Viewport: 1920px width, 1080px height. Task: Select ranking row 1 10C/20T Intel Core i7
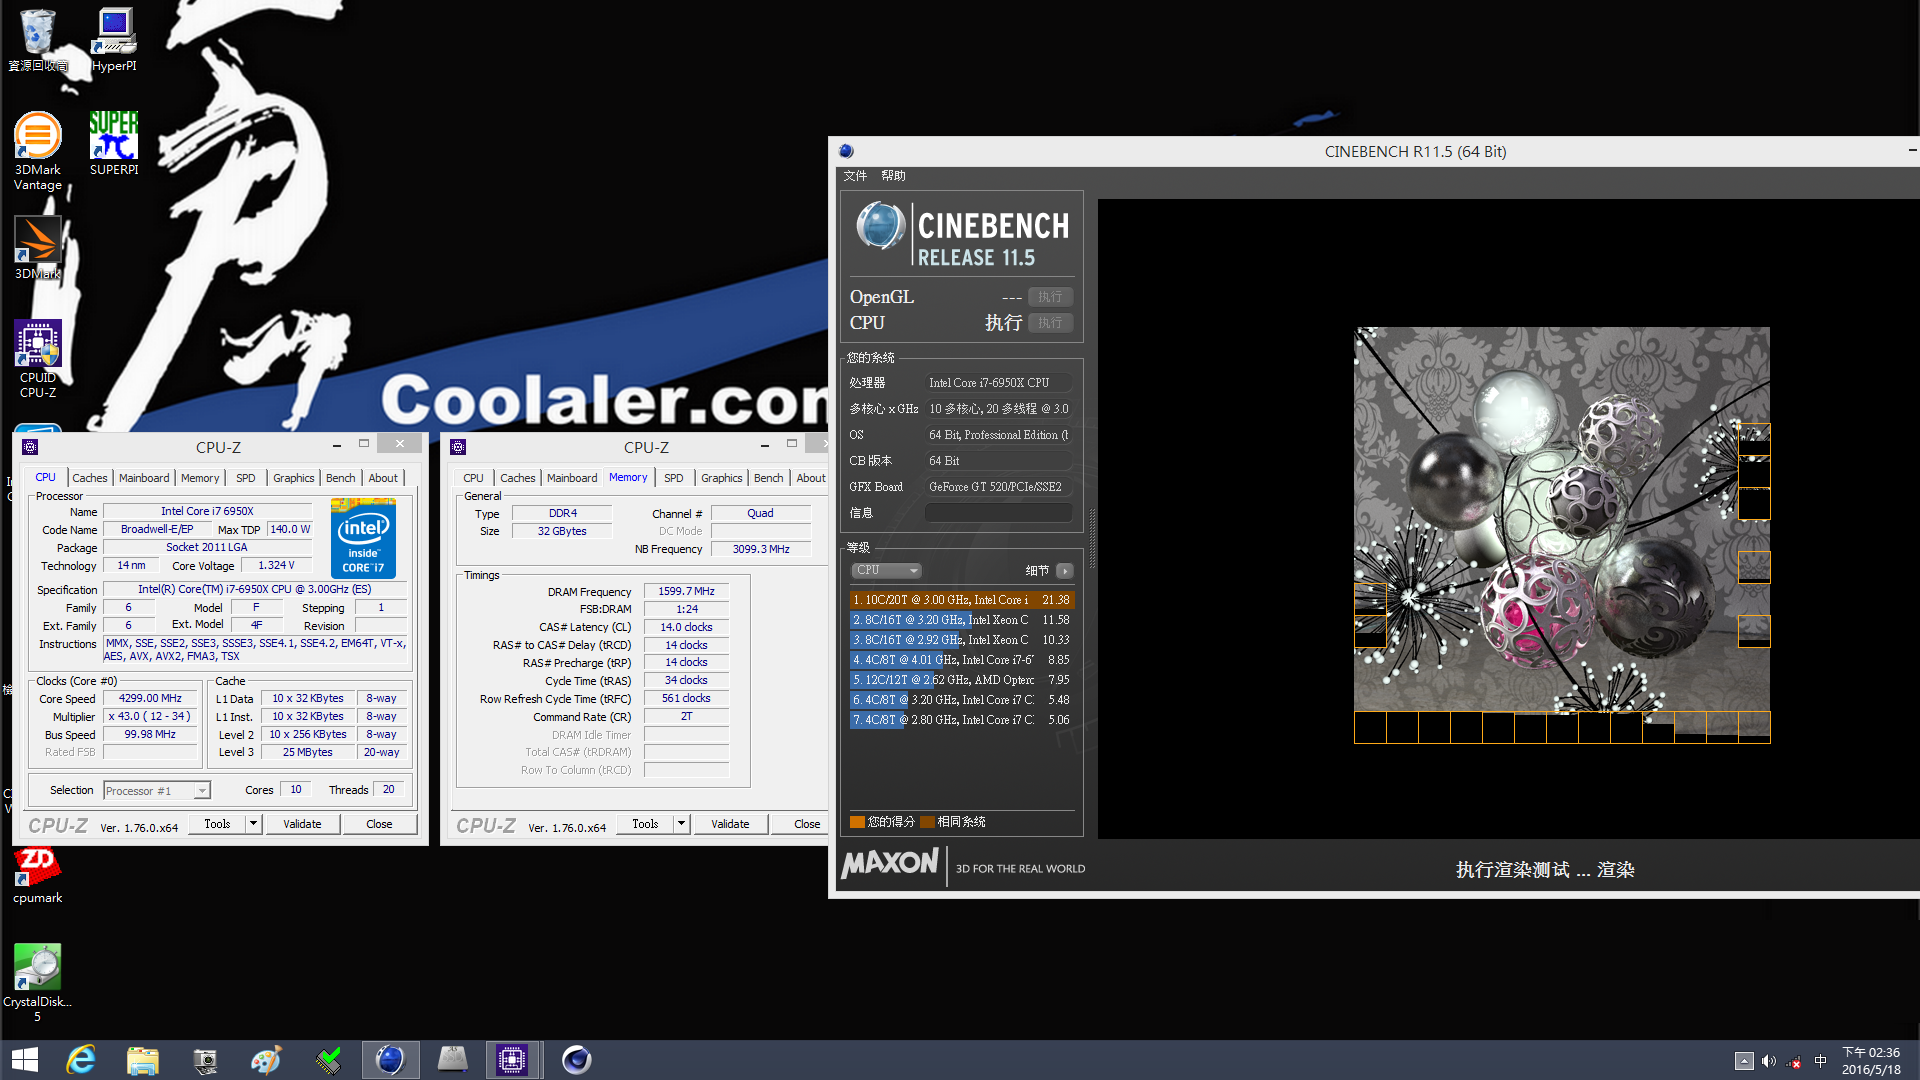coord(962,600)
